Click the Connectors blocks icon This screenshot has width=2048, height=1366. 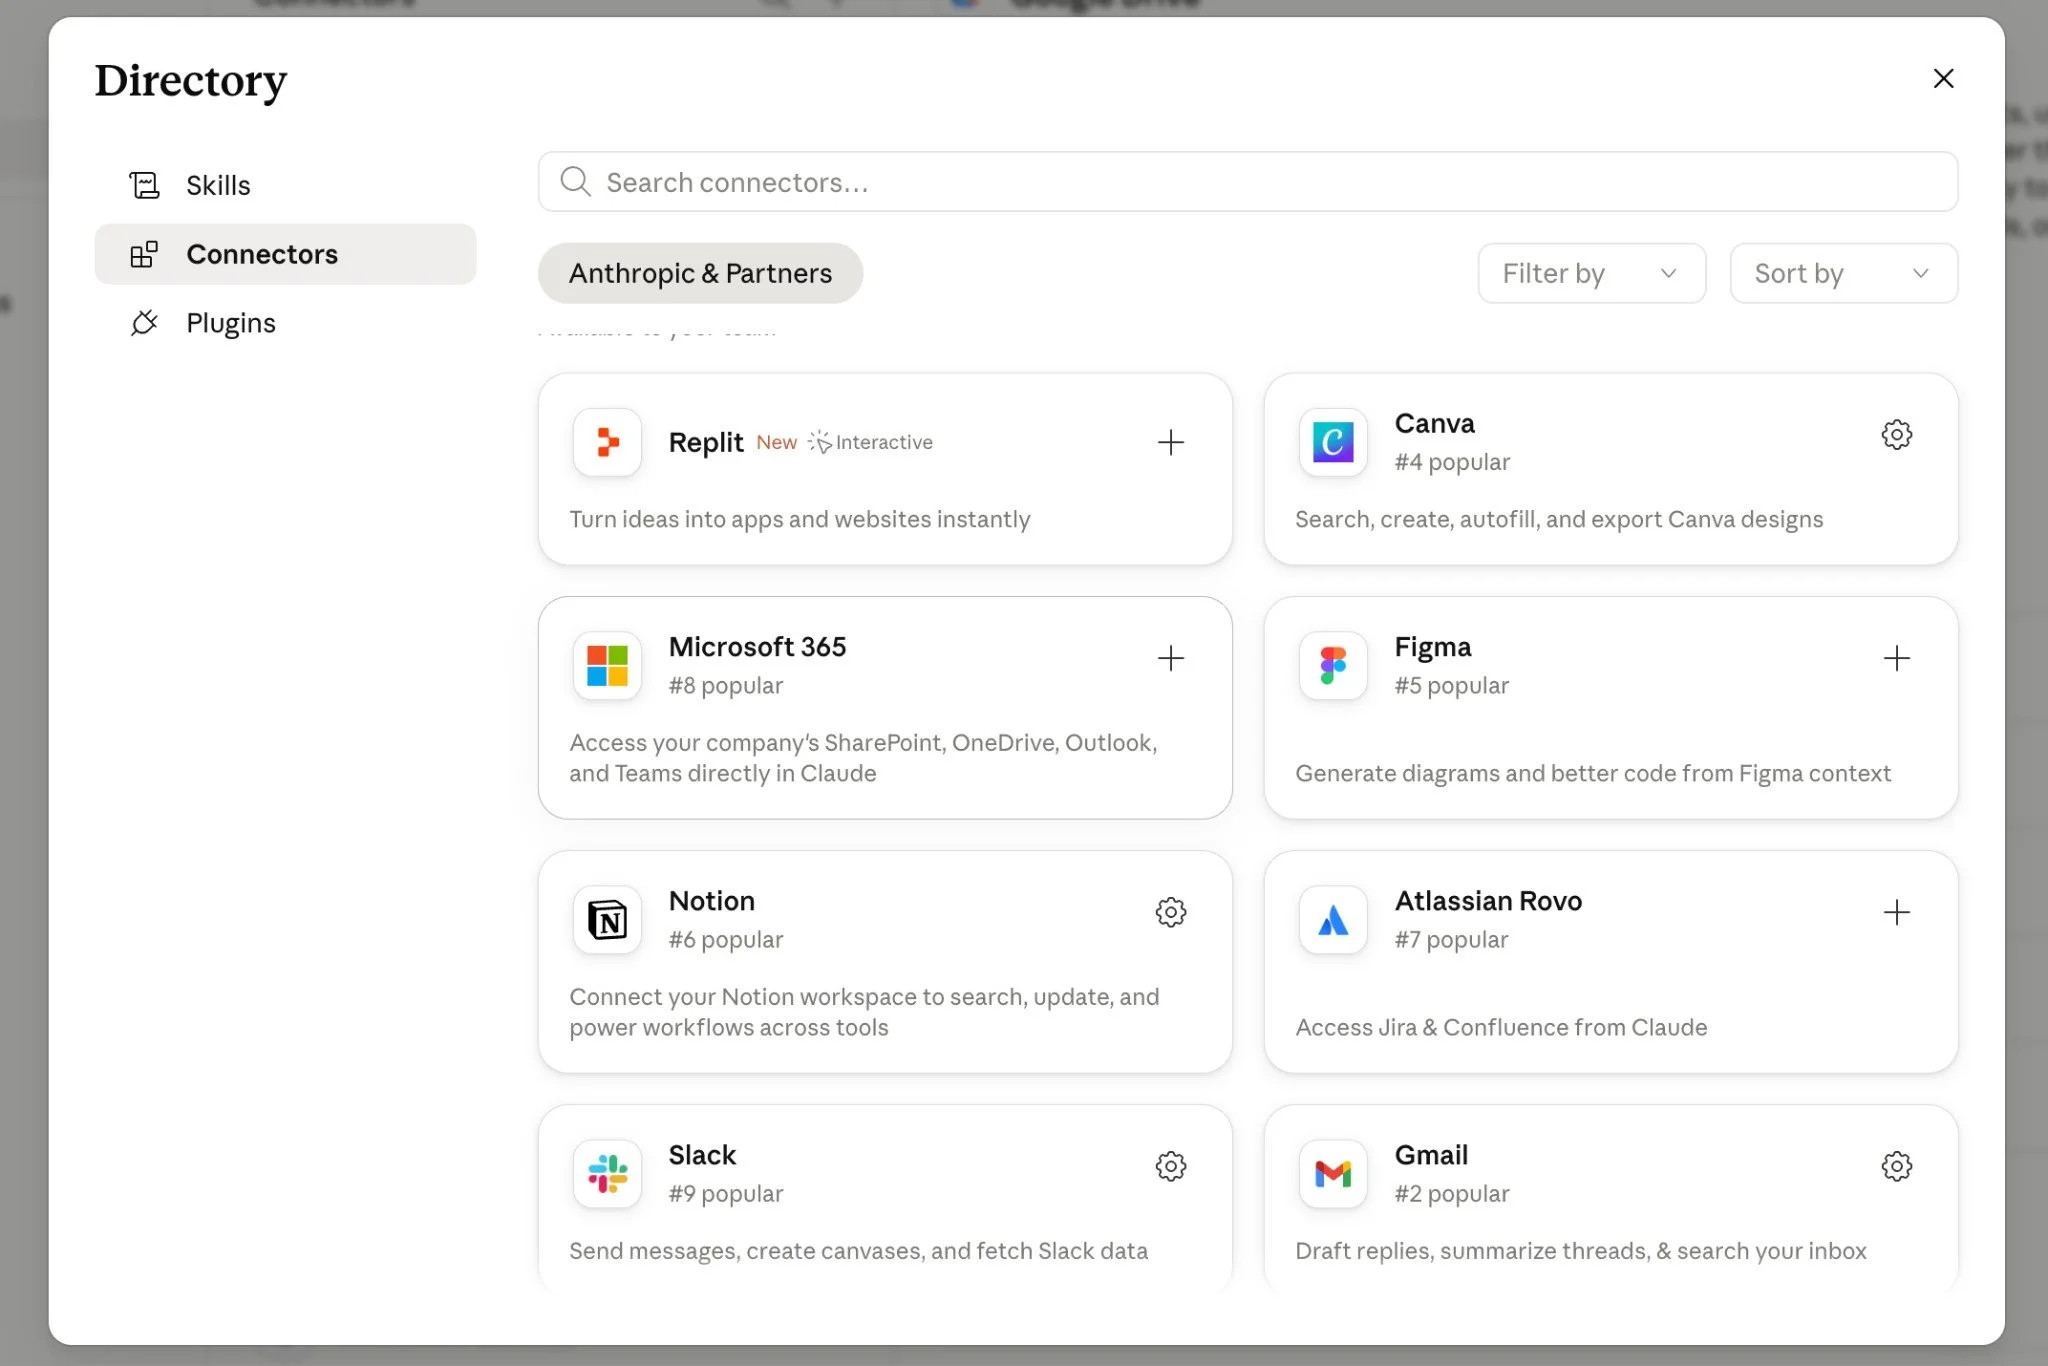(144, 254)
